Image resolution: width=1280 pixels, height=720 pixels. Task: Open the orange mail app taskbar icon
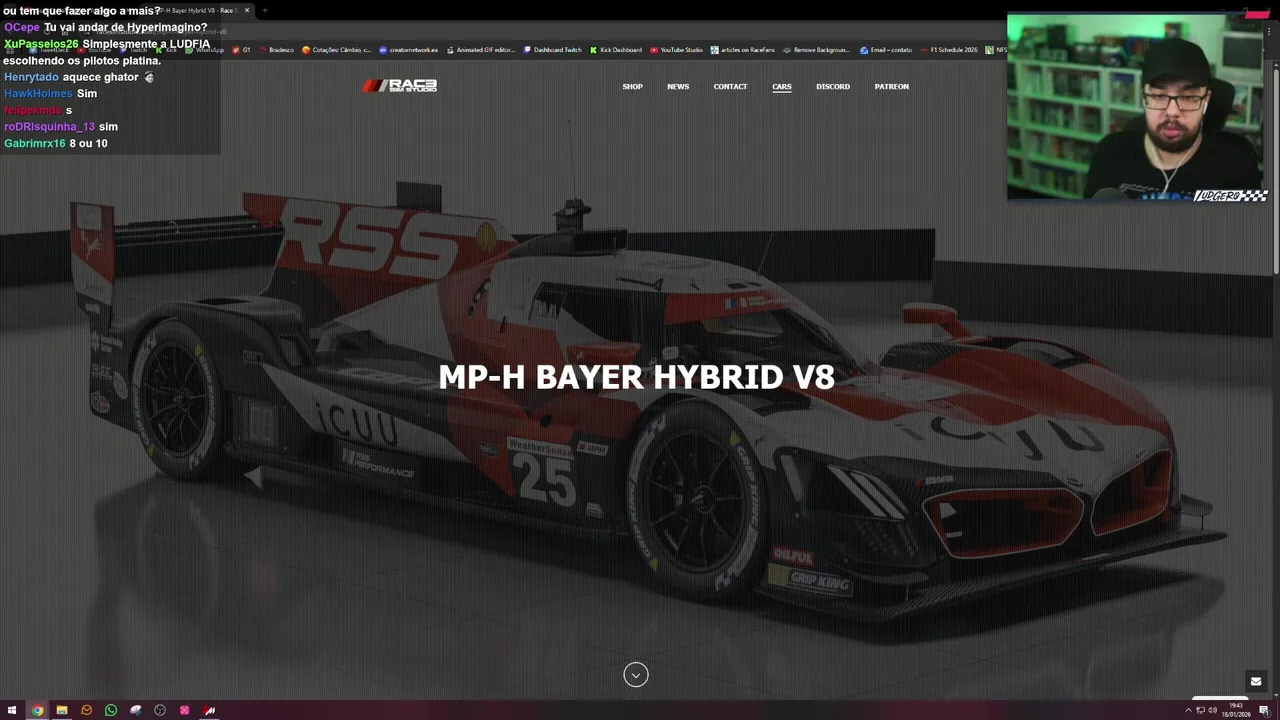coord(86,710)
